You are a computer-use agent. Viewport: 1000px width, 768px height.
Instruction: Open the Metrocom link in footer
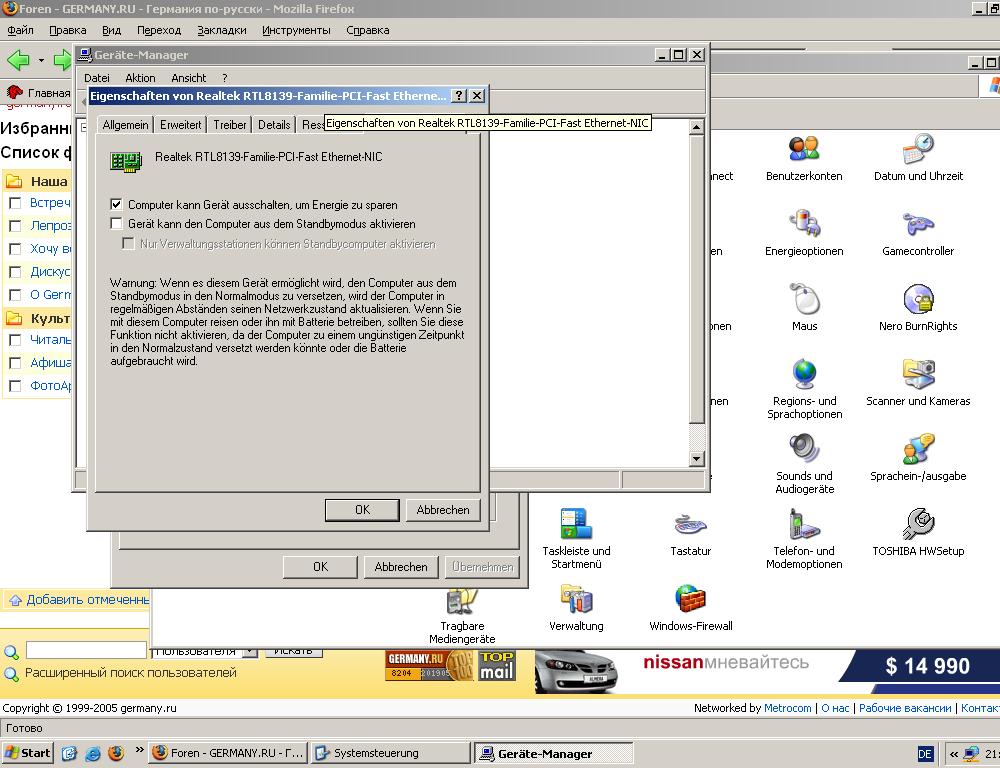tap(788, 708)
